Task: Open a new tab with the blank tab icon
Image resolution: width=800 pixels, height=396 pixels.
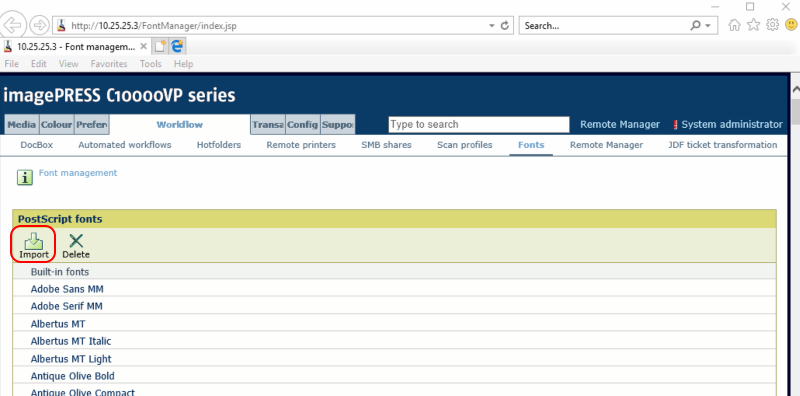Action: (x=161, y=46)
